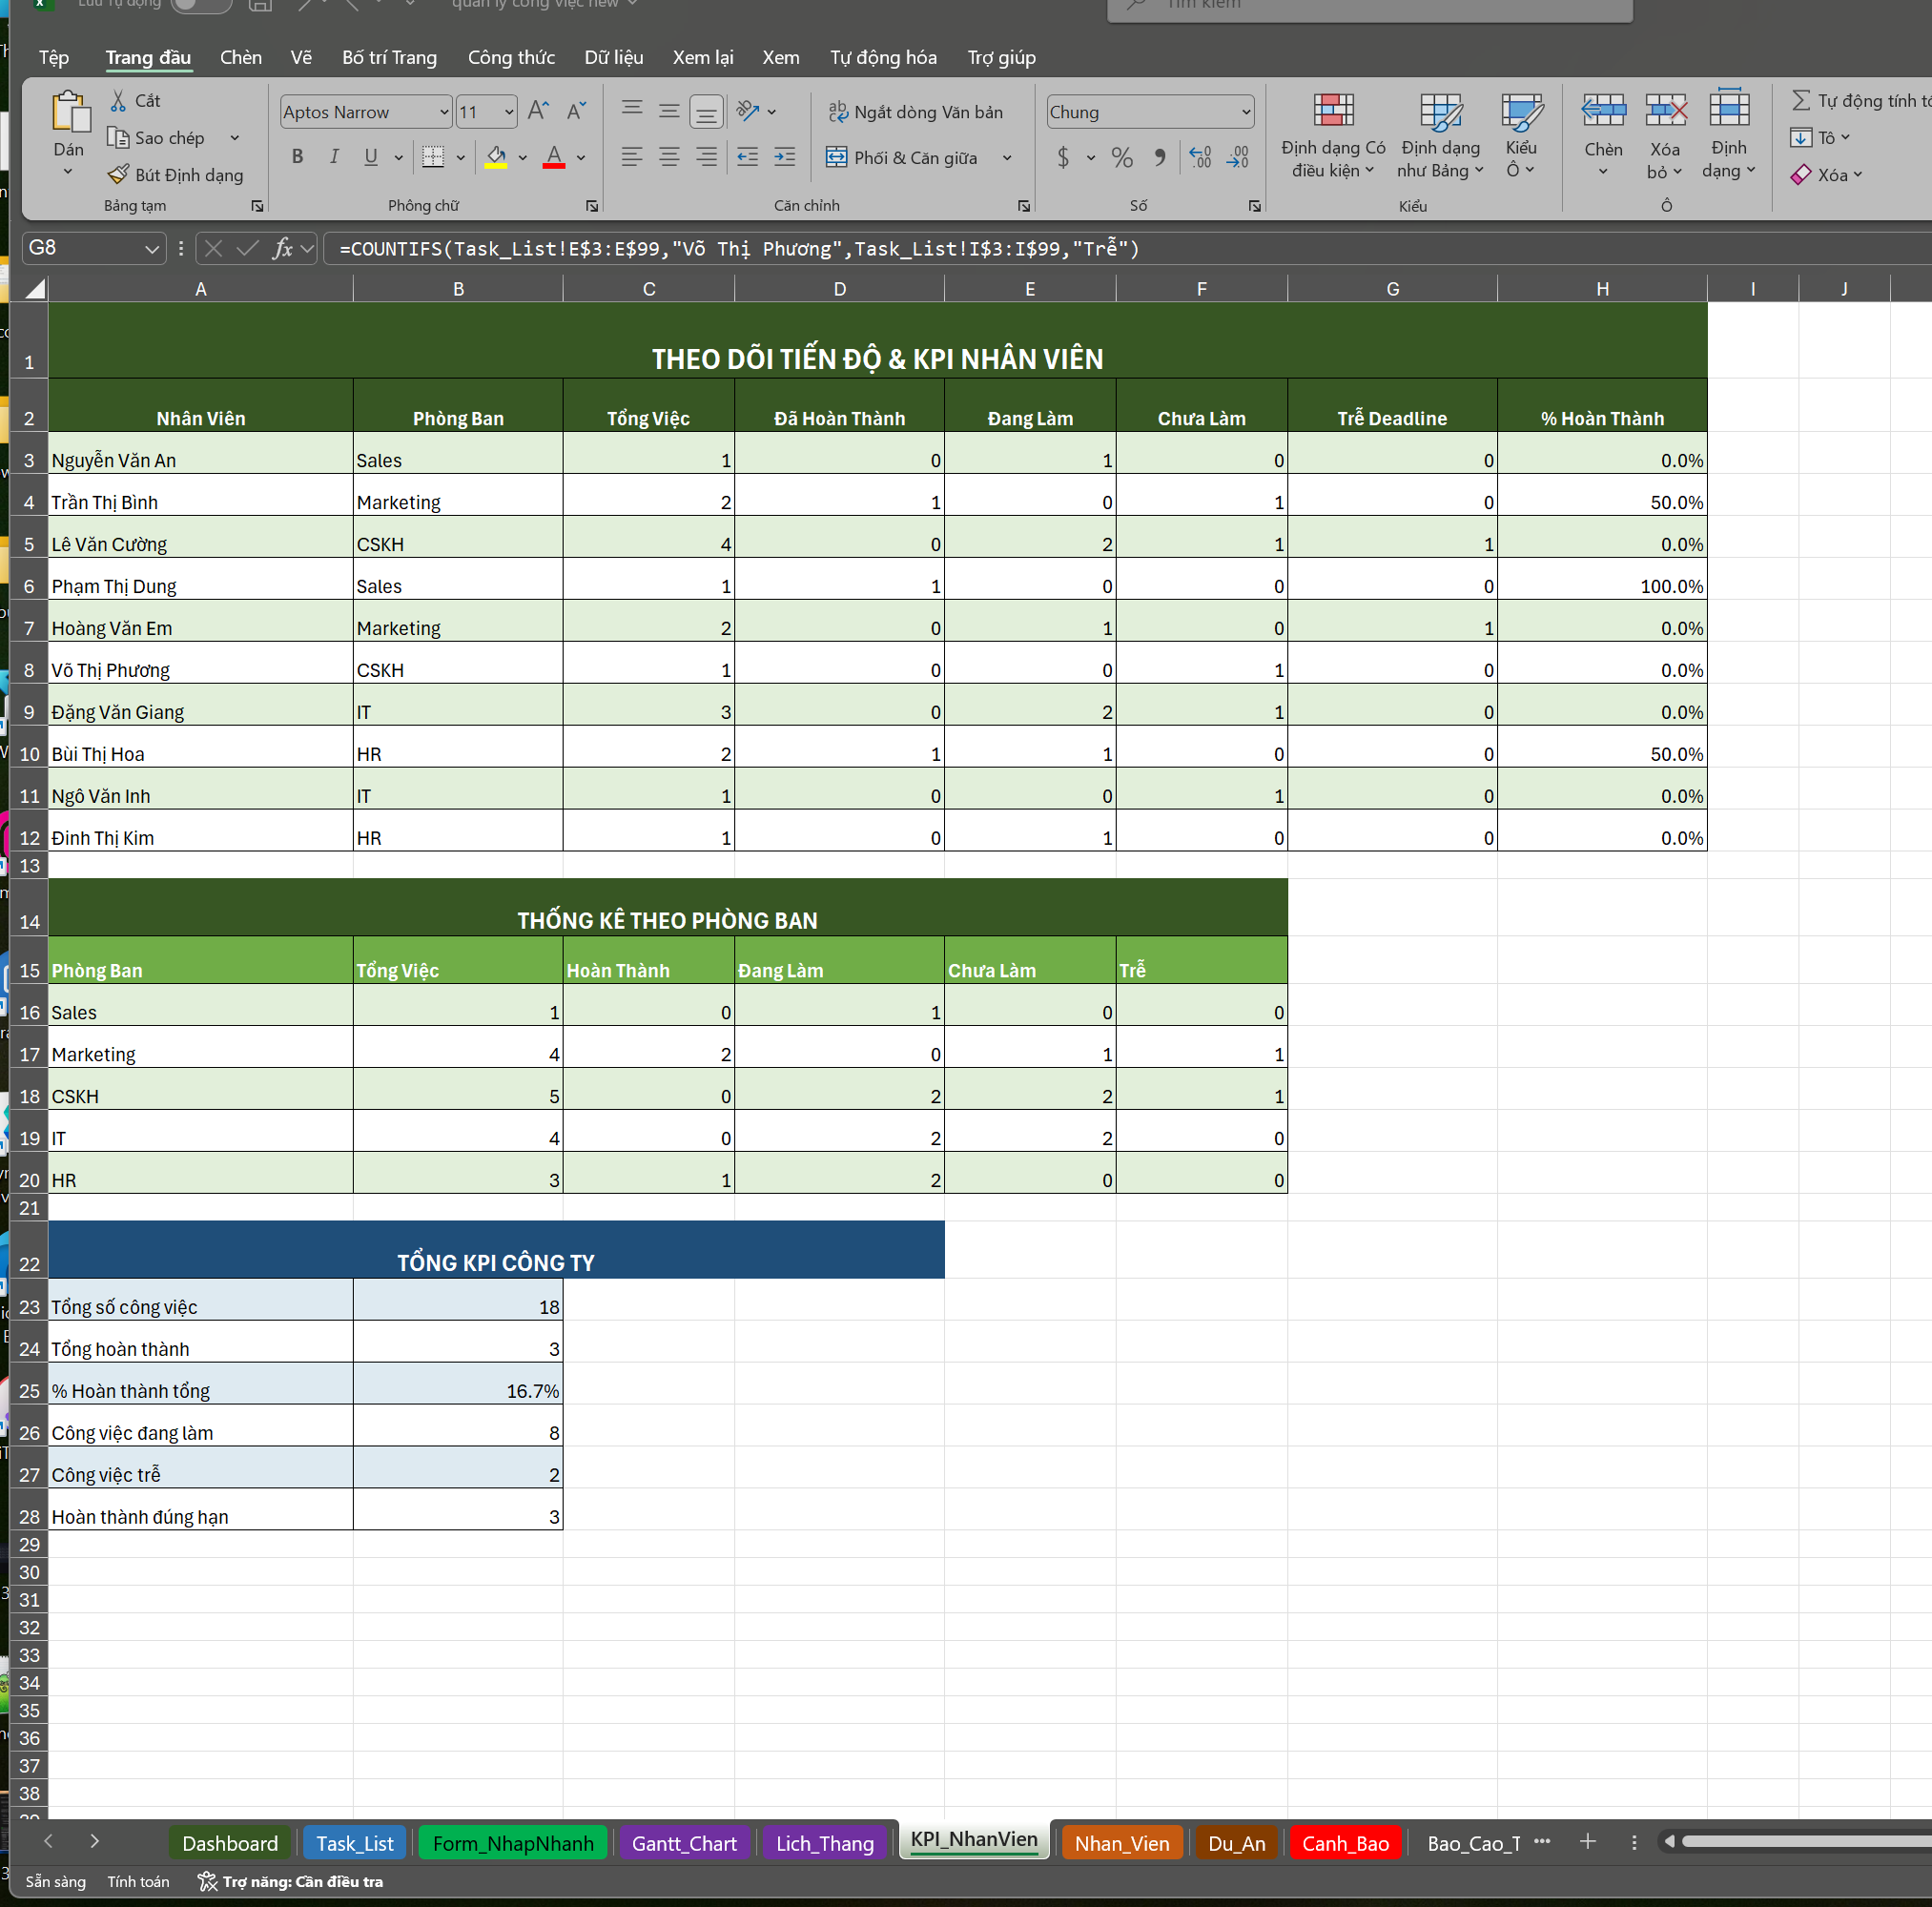Align text to middle of cell
Viewport: 1932px width, 1907px height.
point(669,110)
